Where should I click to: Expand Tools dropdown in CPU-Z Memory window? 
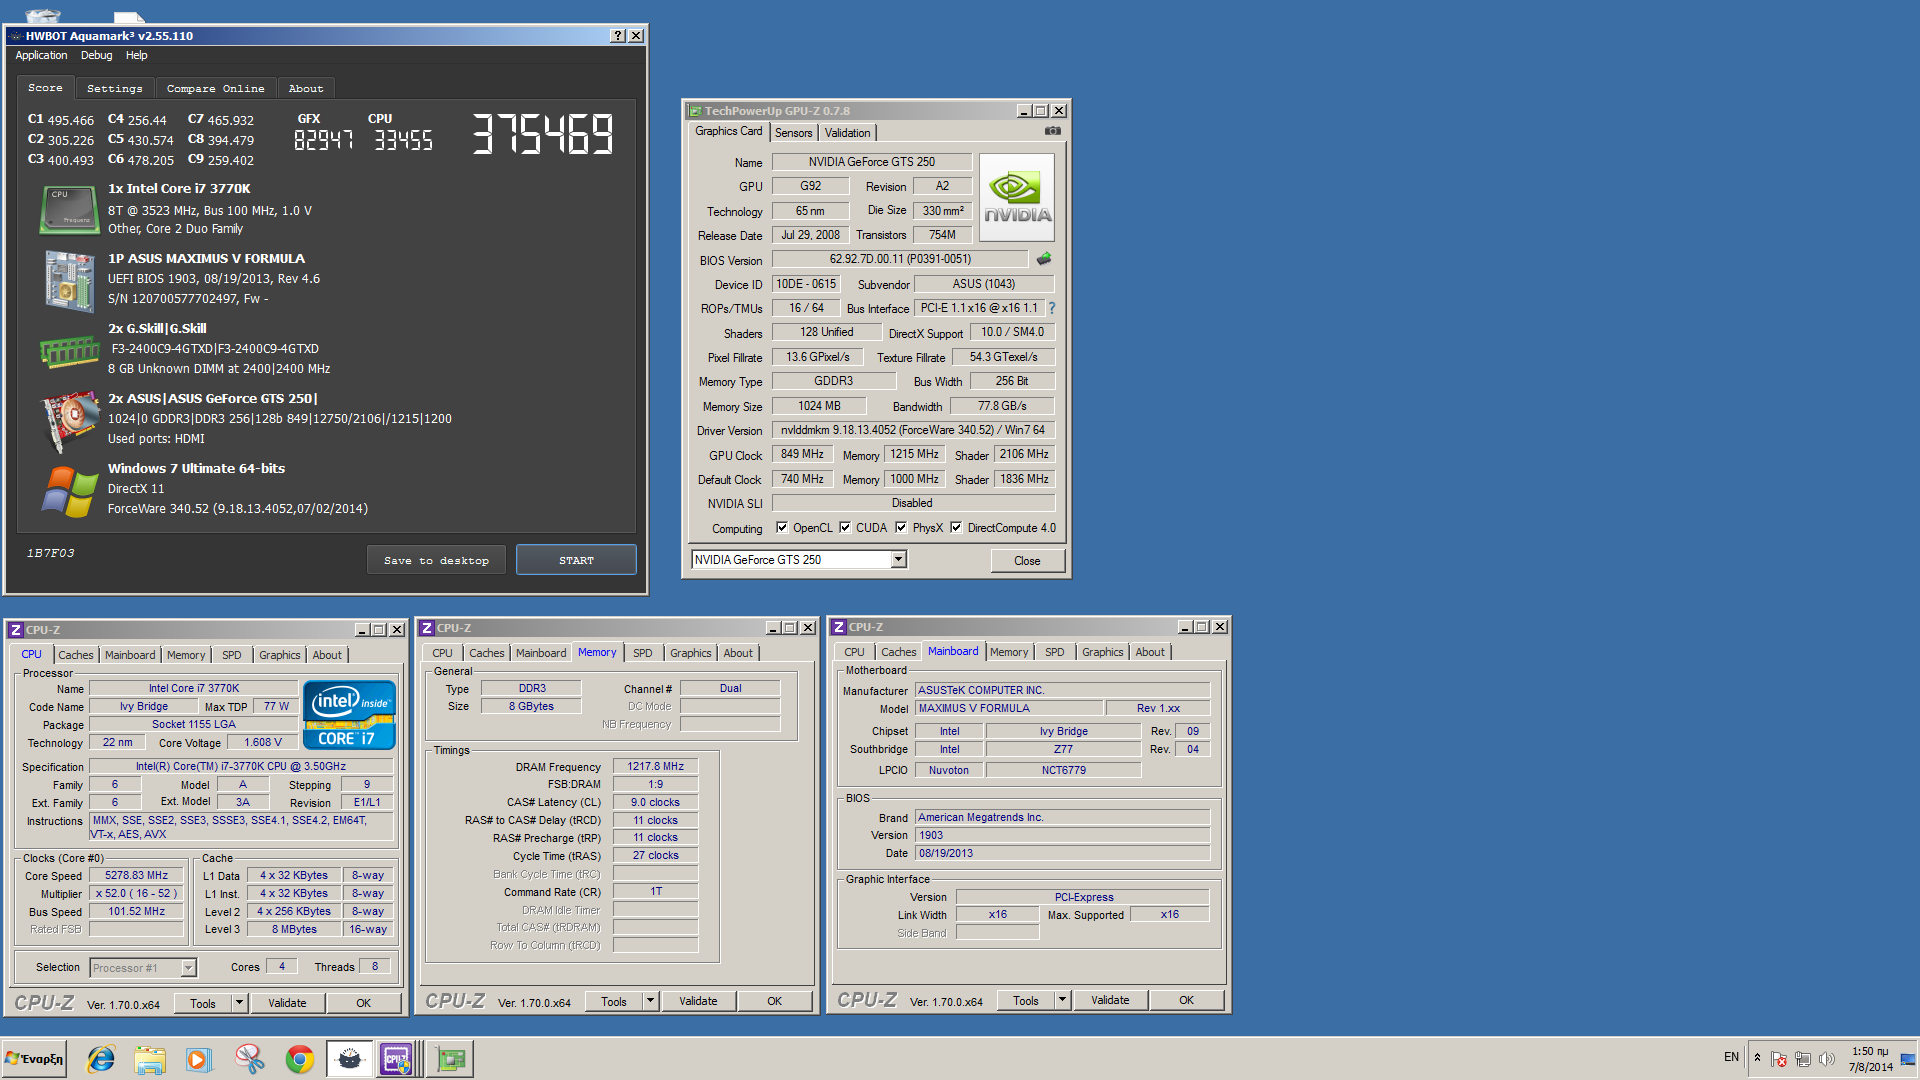[650, 1001]
